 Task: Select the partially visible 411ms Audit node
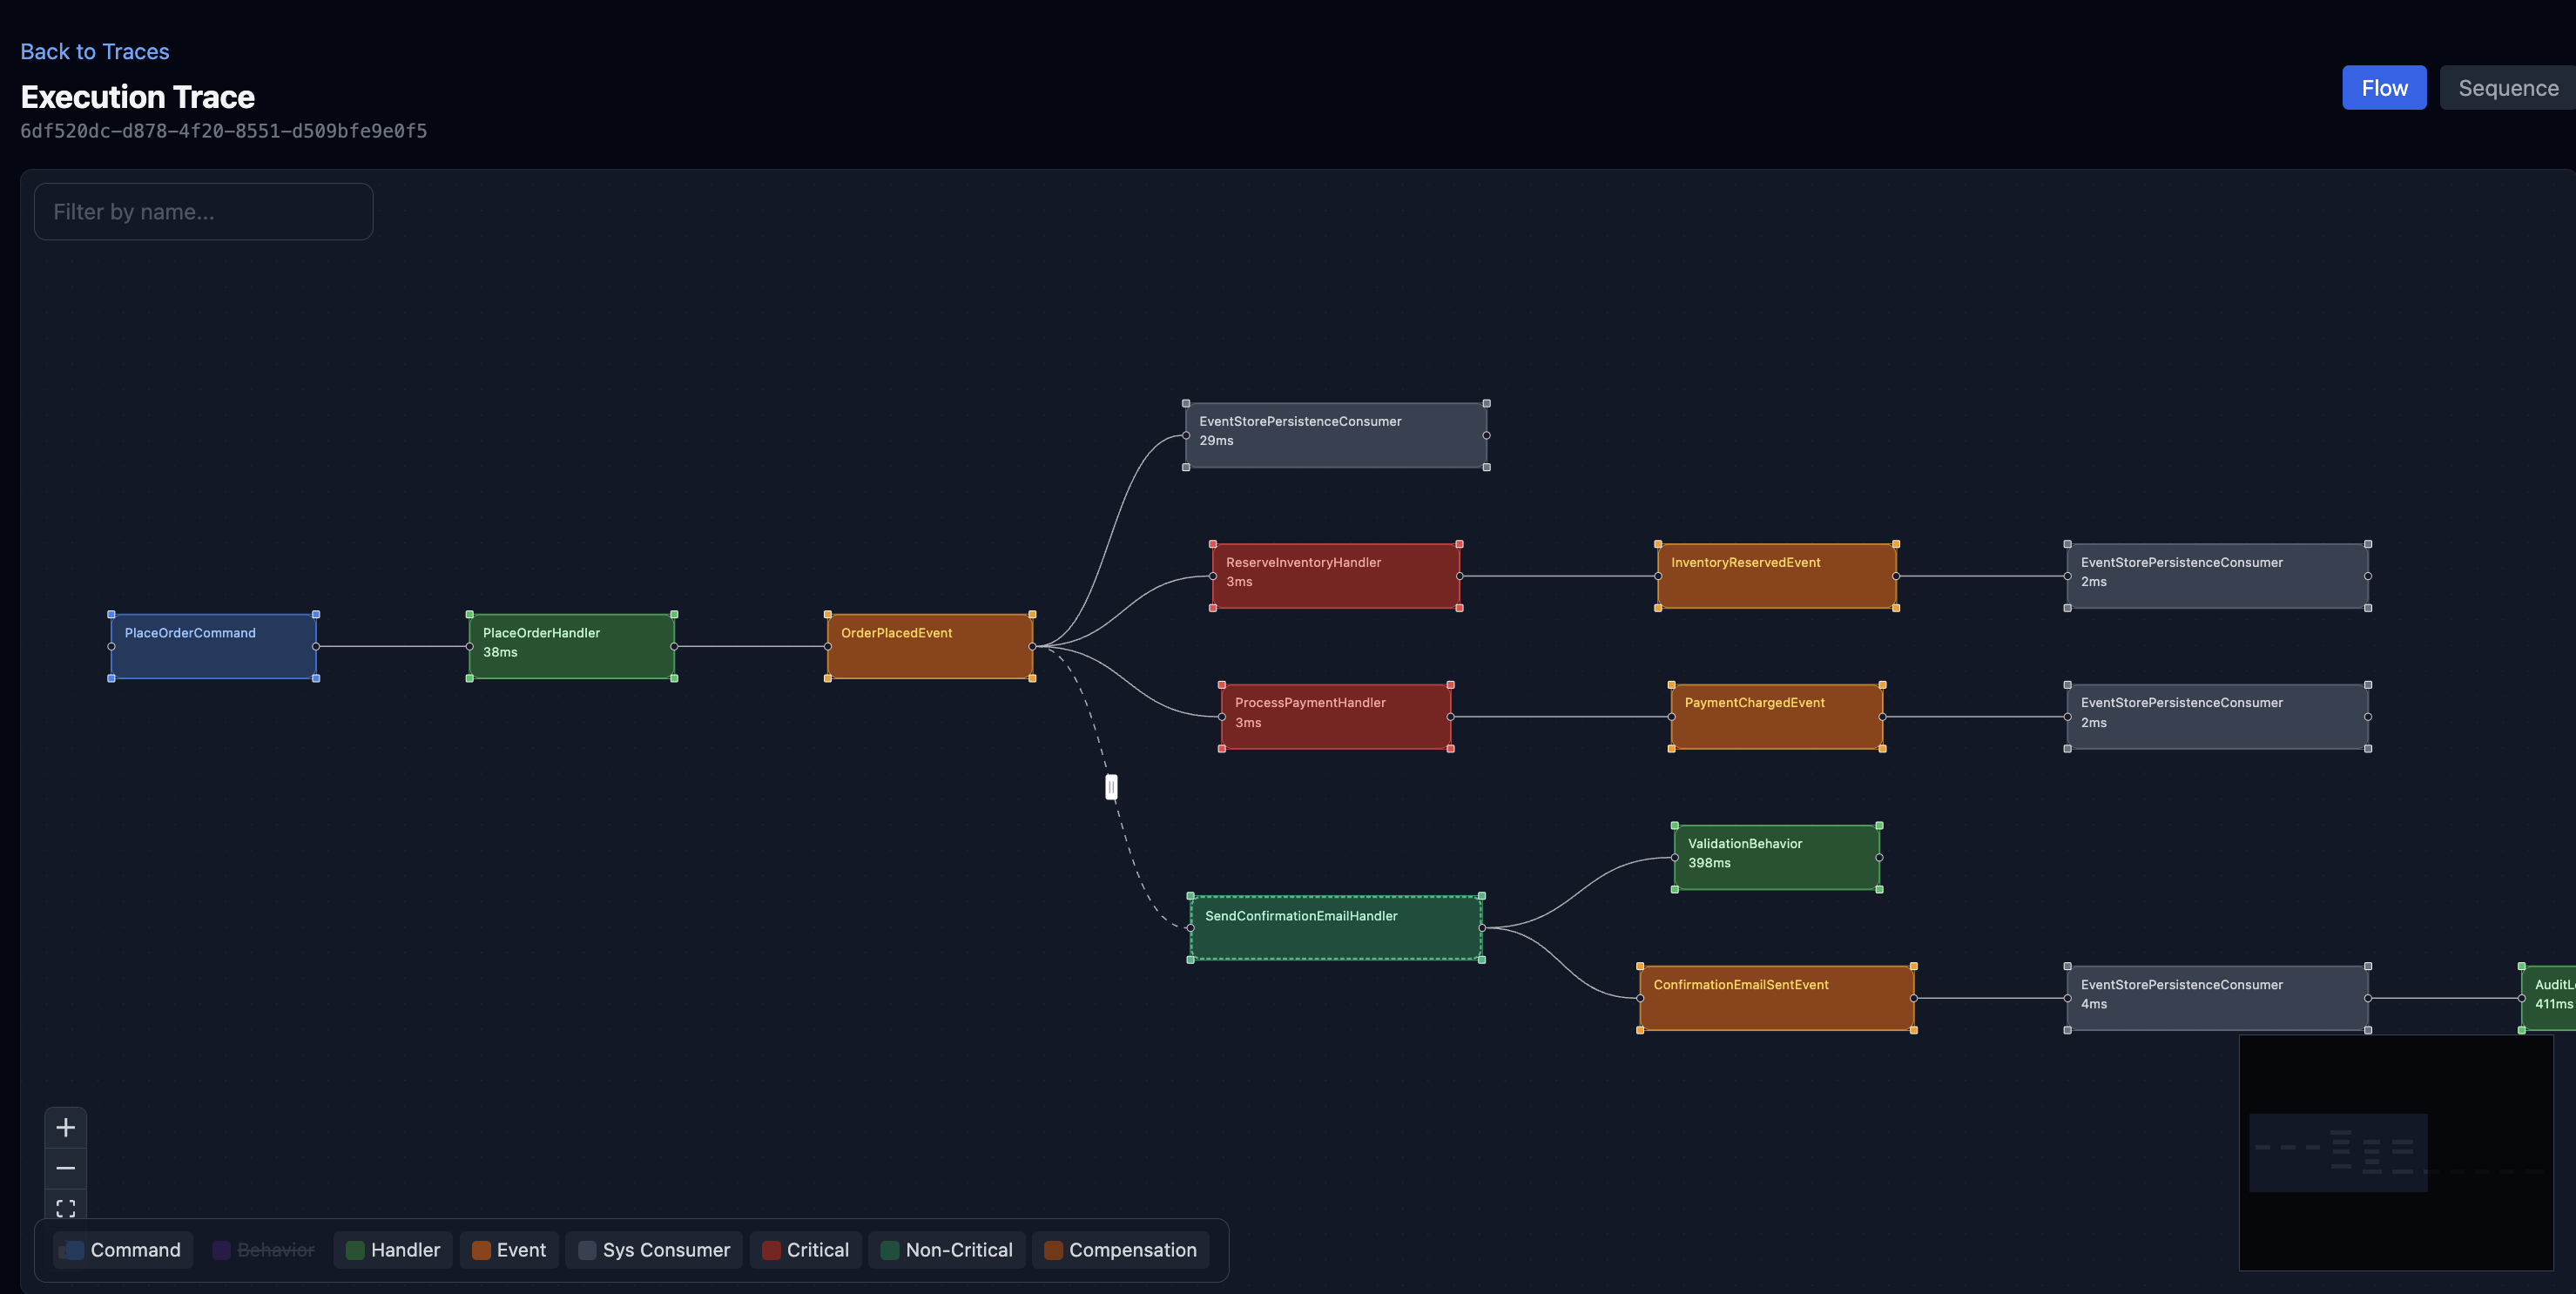[2549, 998]
